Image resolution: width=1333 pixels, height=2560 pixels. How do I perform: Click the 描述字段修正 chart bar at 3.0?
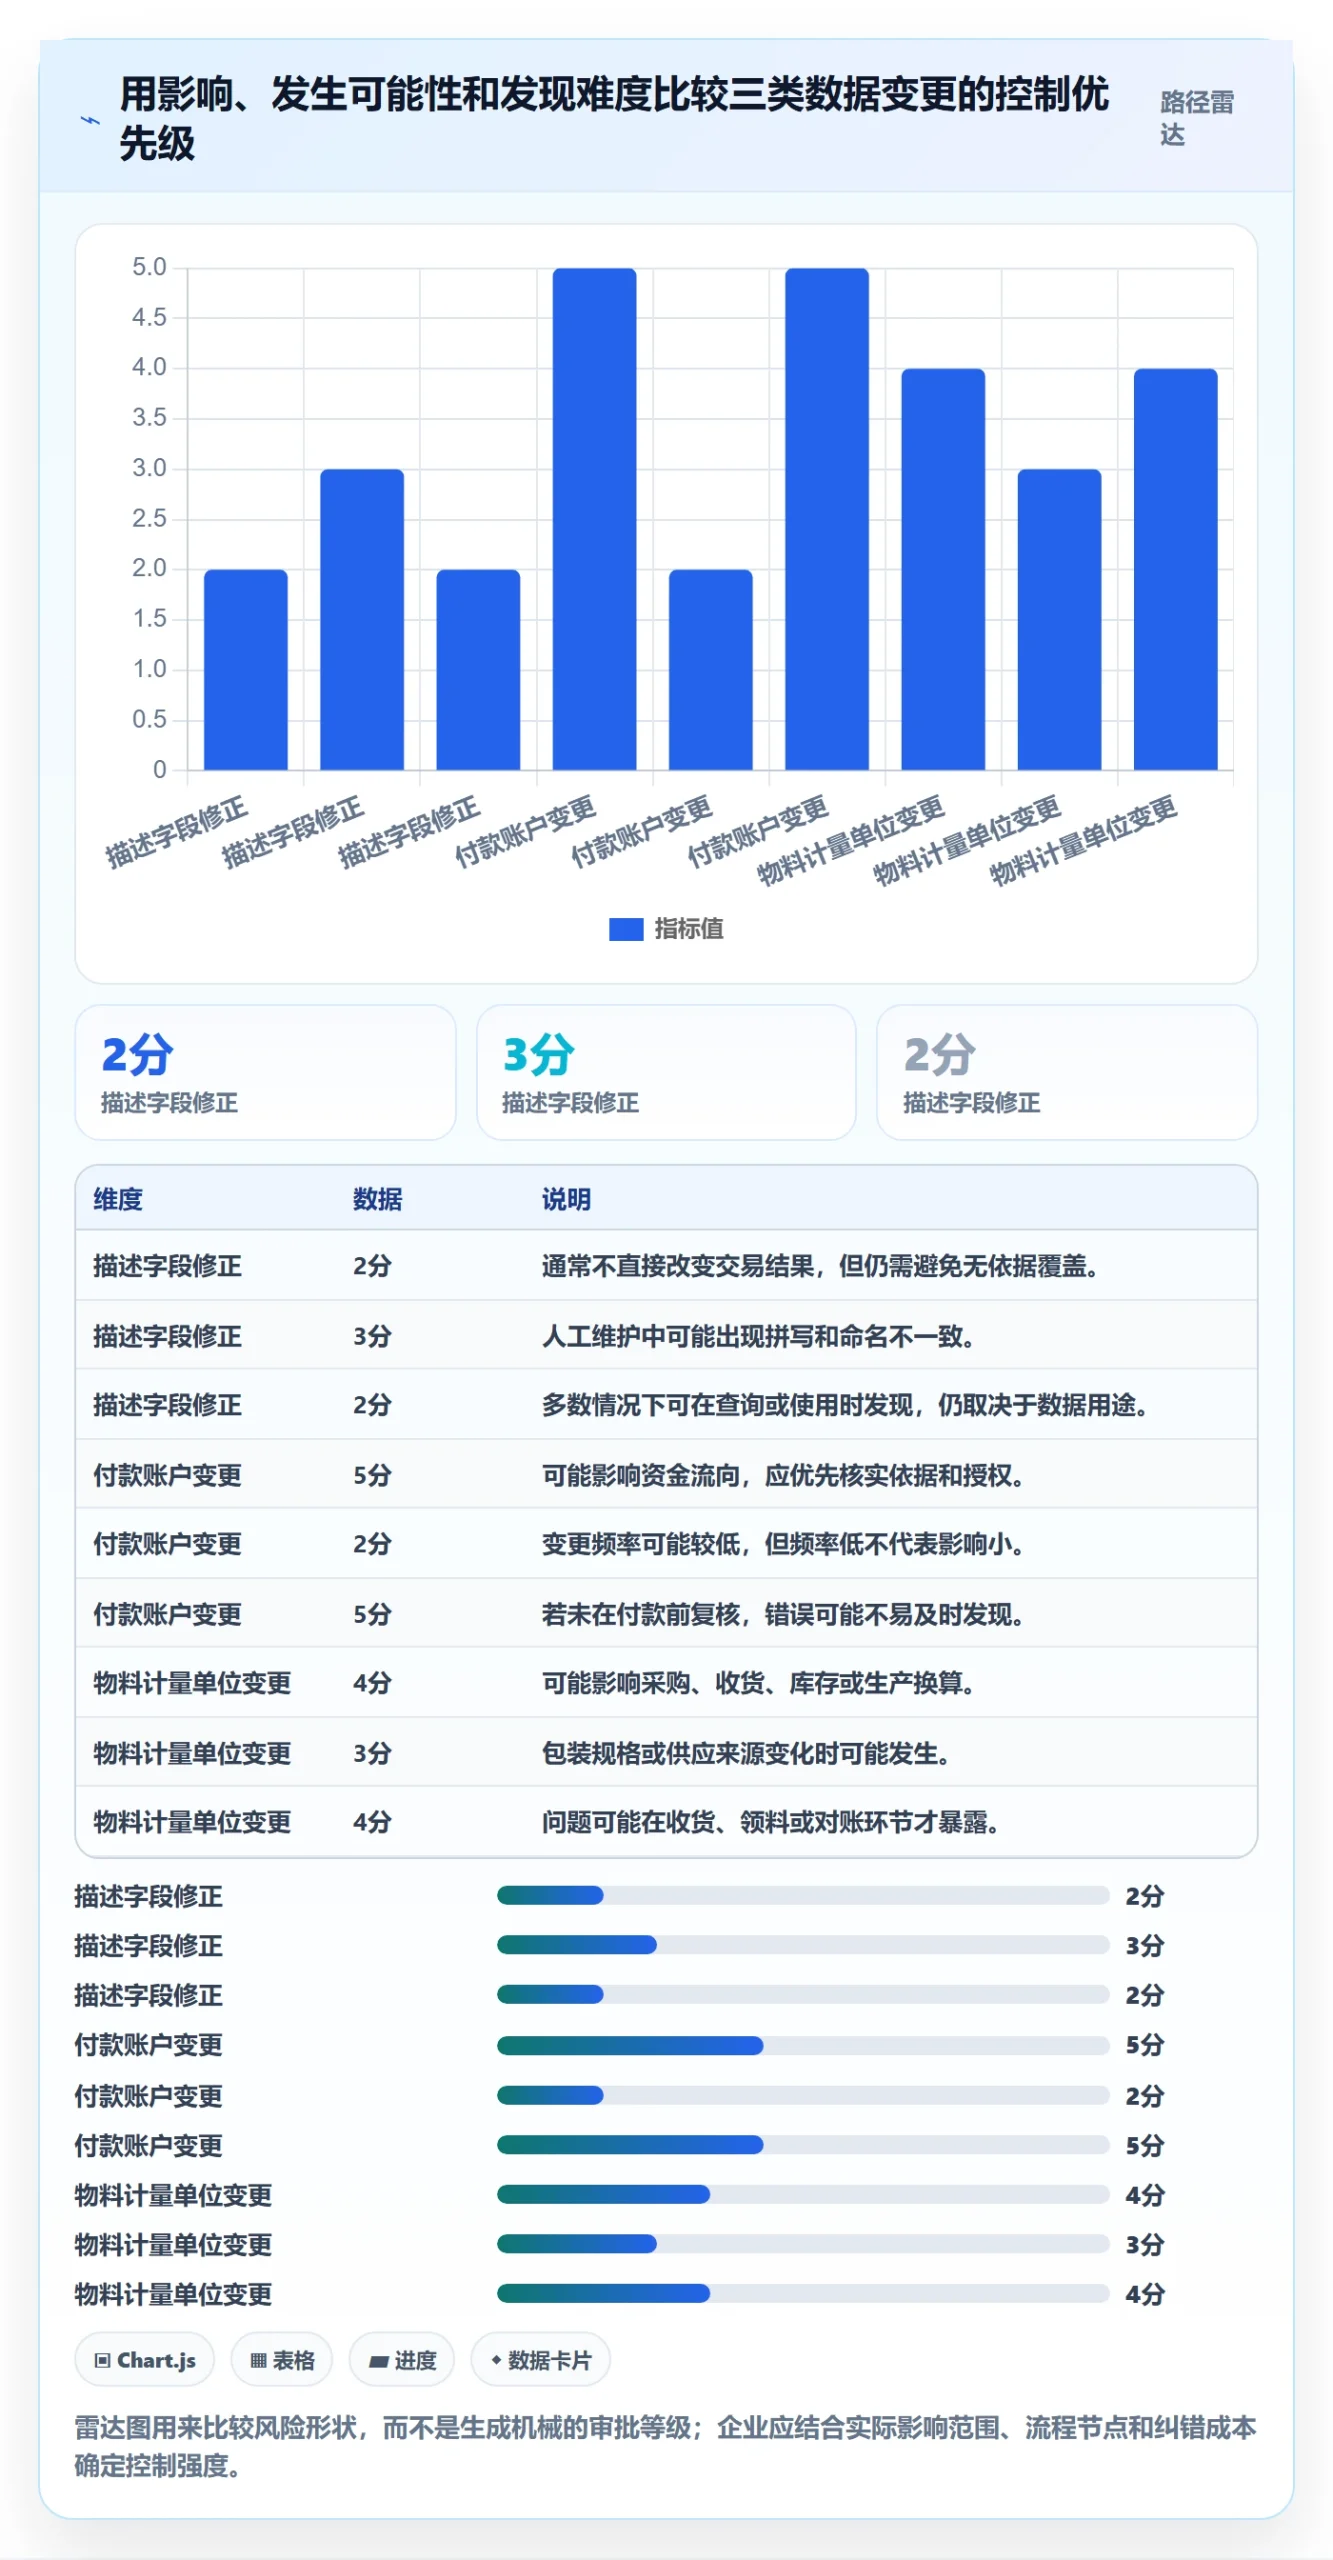coord(362,619)
